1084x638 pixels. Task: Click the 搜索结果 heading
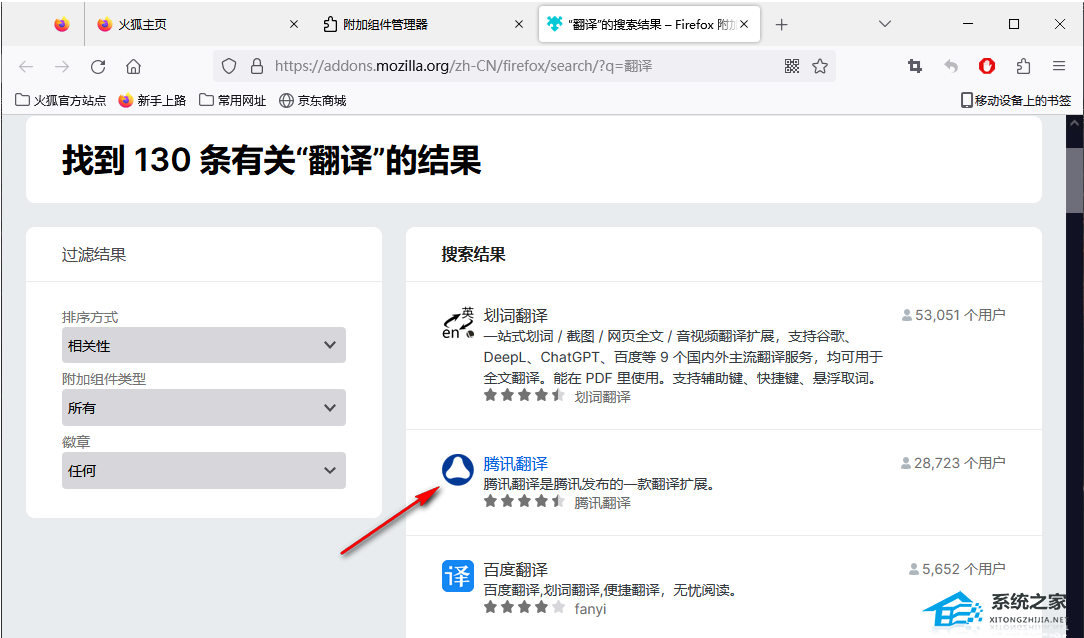474,254
